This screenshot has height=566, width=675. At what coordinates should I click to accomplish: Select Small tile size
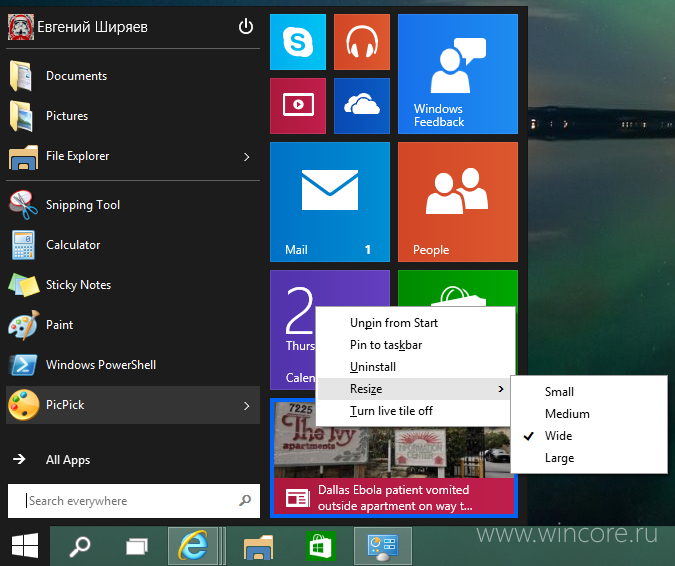click(589, 392)
